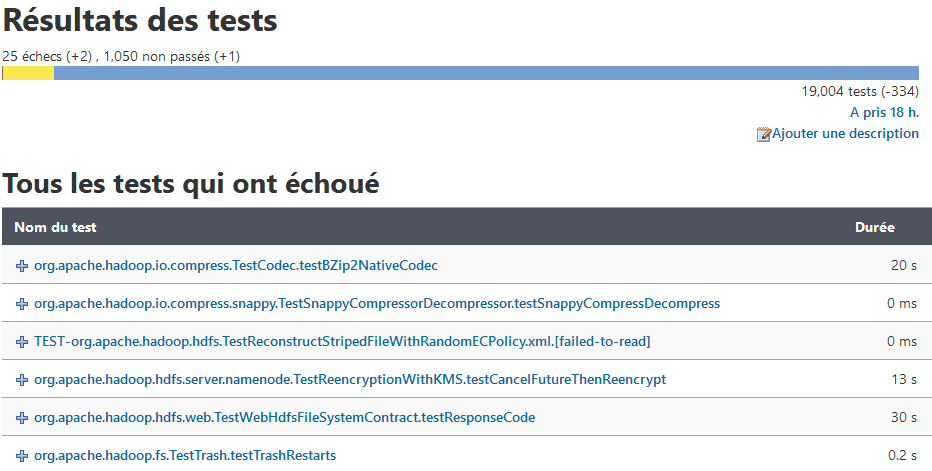Expand the testCancelFutureThenReencrypt failure details
The image size is (932, 471).
tap(22, 380)
